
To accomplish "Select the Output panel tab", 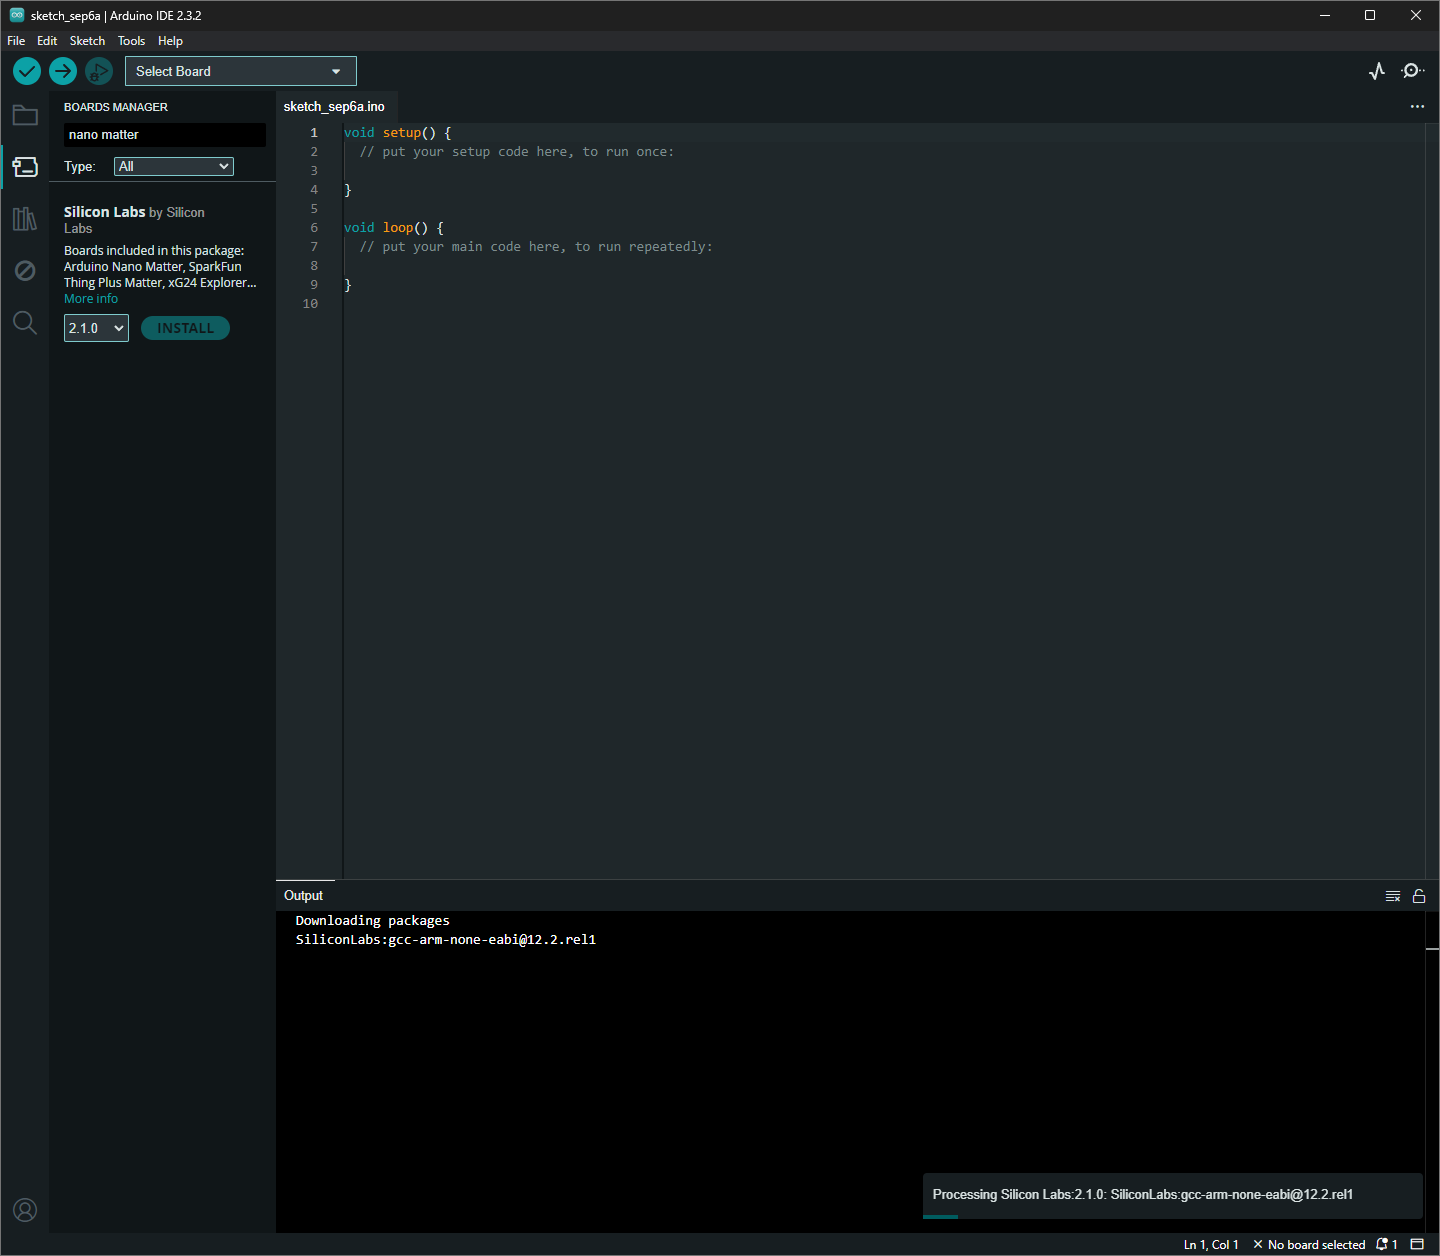I will 303,896.
